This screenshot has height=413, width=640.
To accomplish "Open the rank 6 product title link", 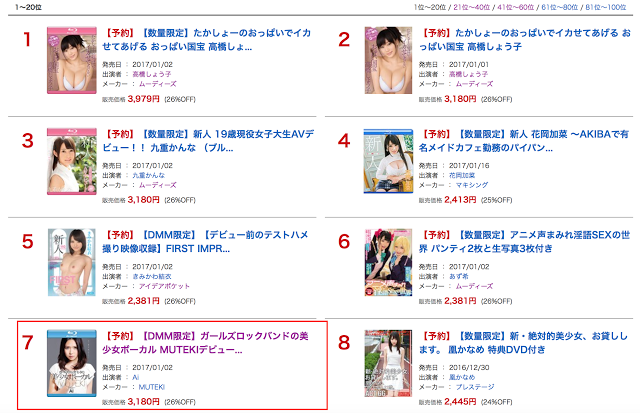I will 524,242.
